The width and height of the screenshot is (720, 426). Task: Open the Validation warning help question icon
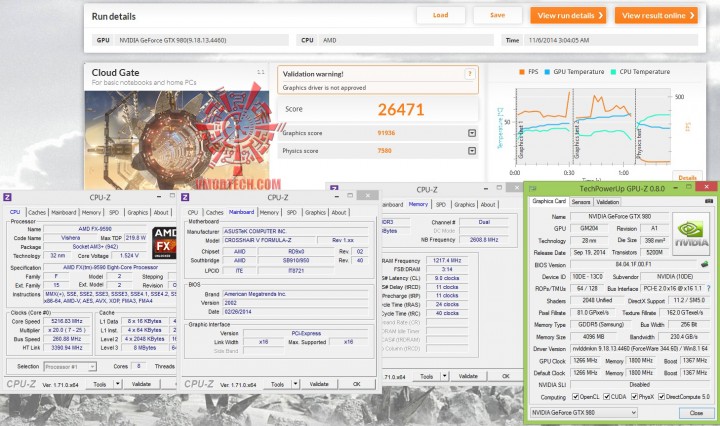(x=469, y=74)
